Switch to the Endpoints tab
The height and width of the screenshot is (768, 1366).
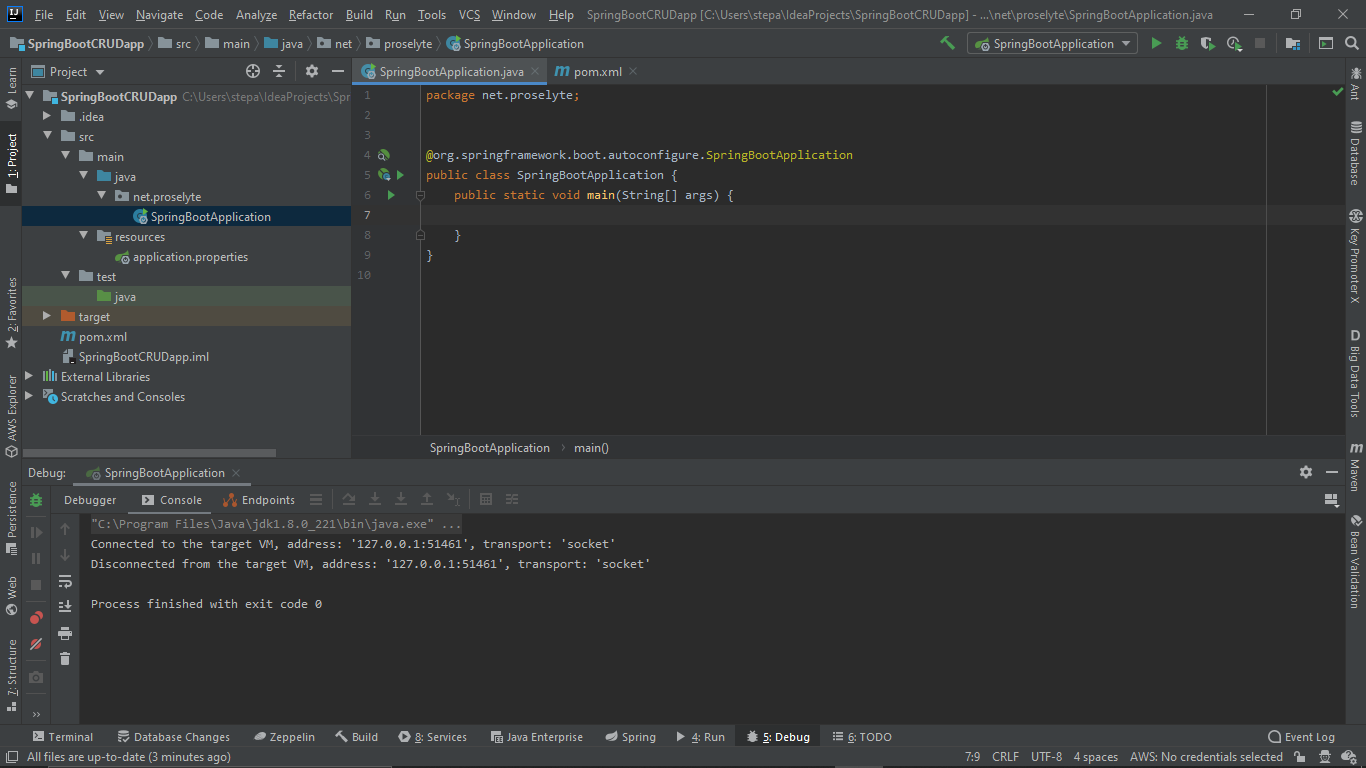260,500
